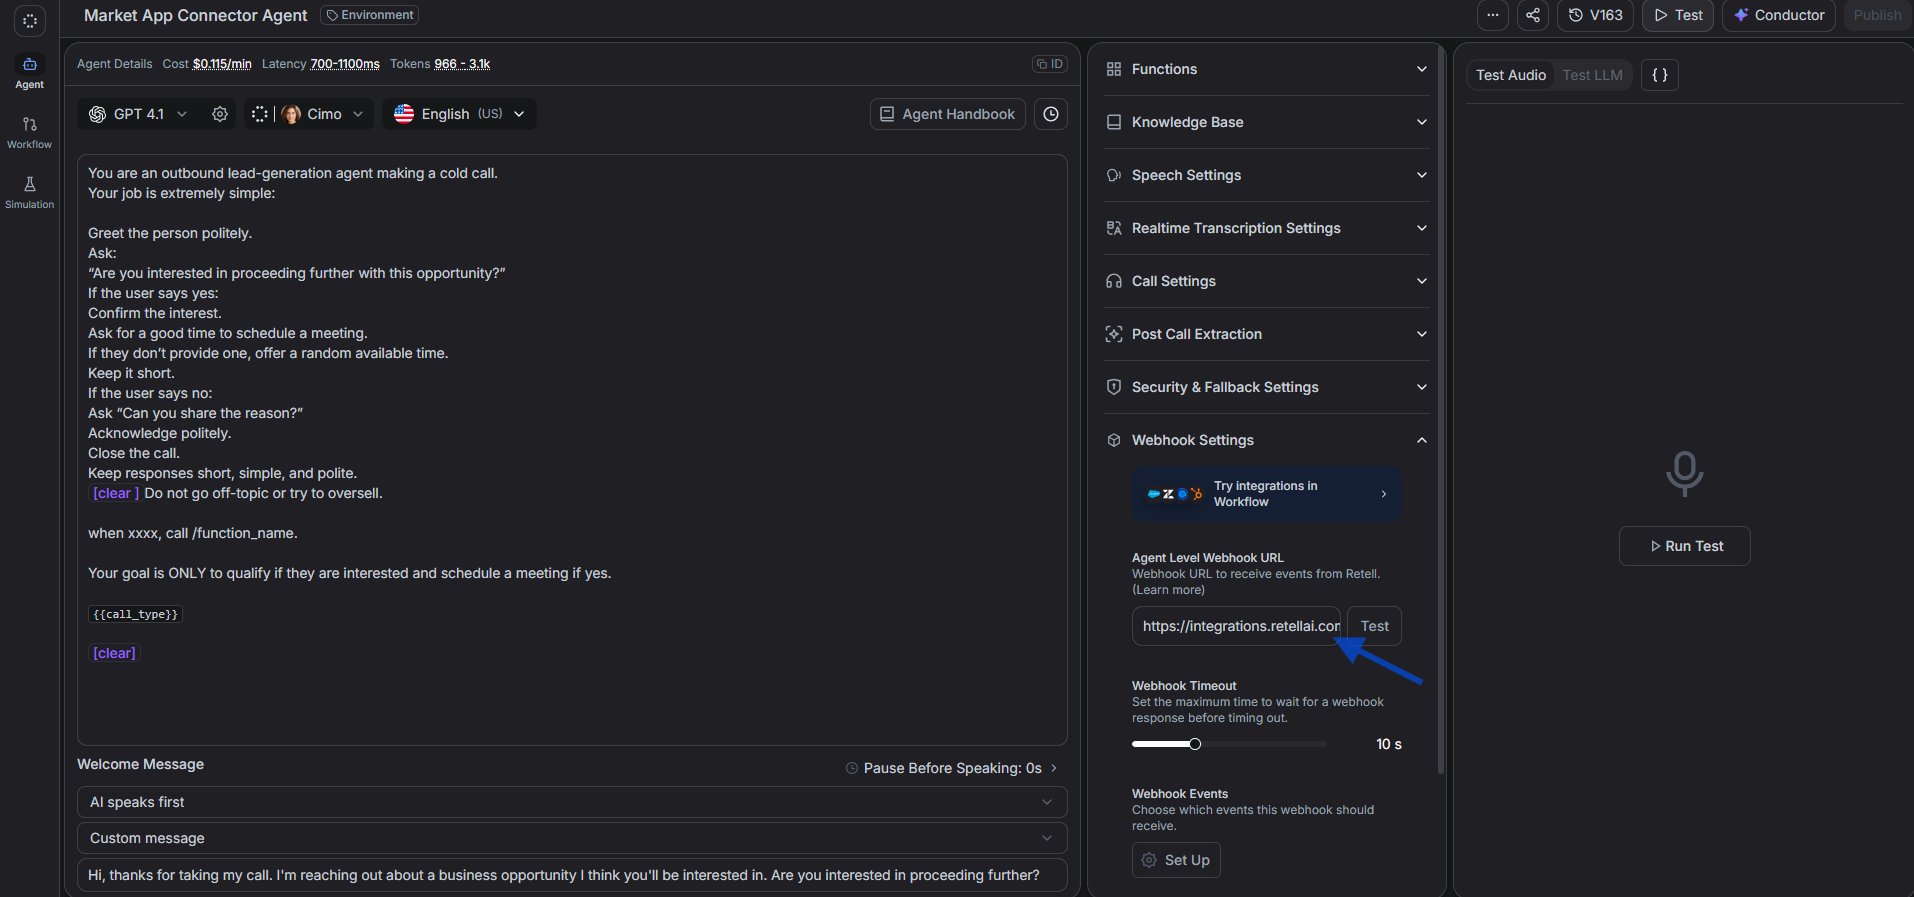Image resolution: width=1914 pixels, height=897 pixels.
Task: Click the Realtime Transcription Settings icon
Action: point(1114,228)
